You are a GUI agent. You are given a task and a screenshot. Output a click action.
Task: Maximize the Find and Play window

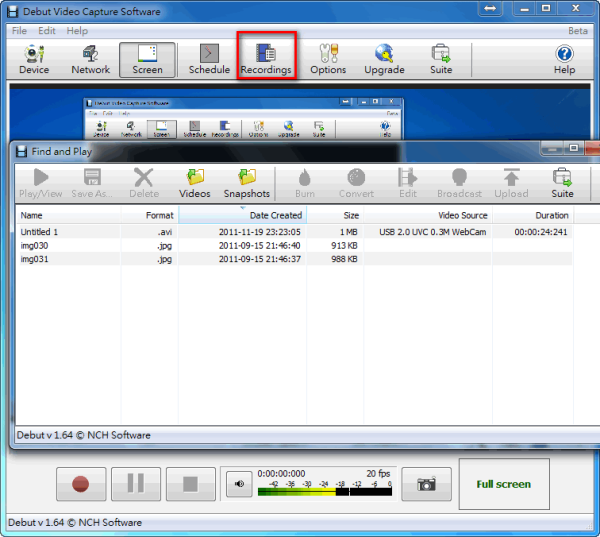click(x=573, y=148)
